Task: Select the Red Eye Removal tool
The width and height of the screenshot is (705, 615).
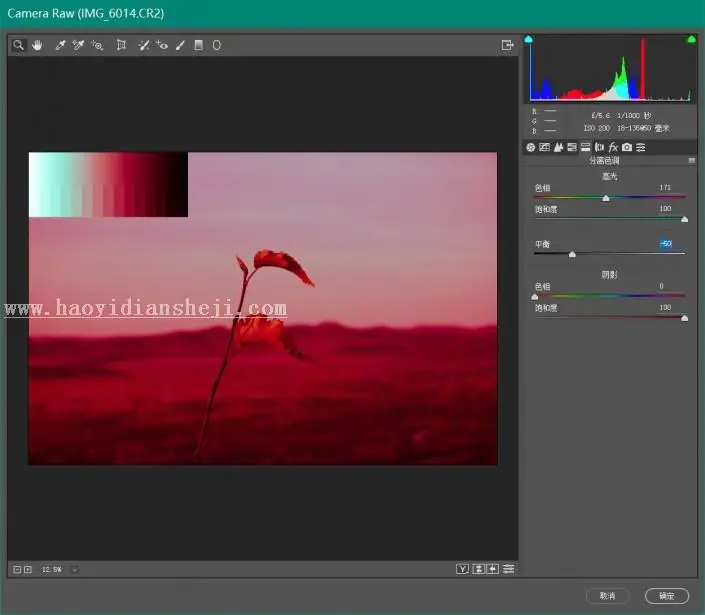Action: click(162, 45)
